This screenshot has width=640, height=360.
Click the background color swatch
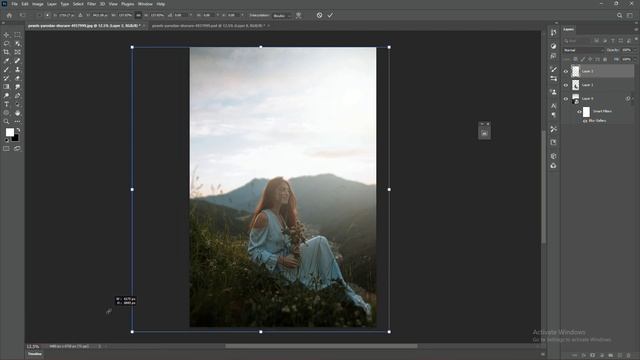click(x=16, y=138)
